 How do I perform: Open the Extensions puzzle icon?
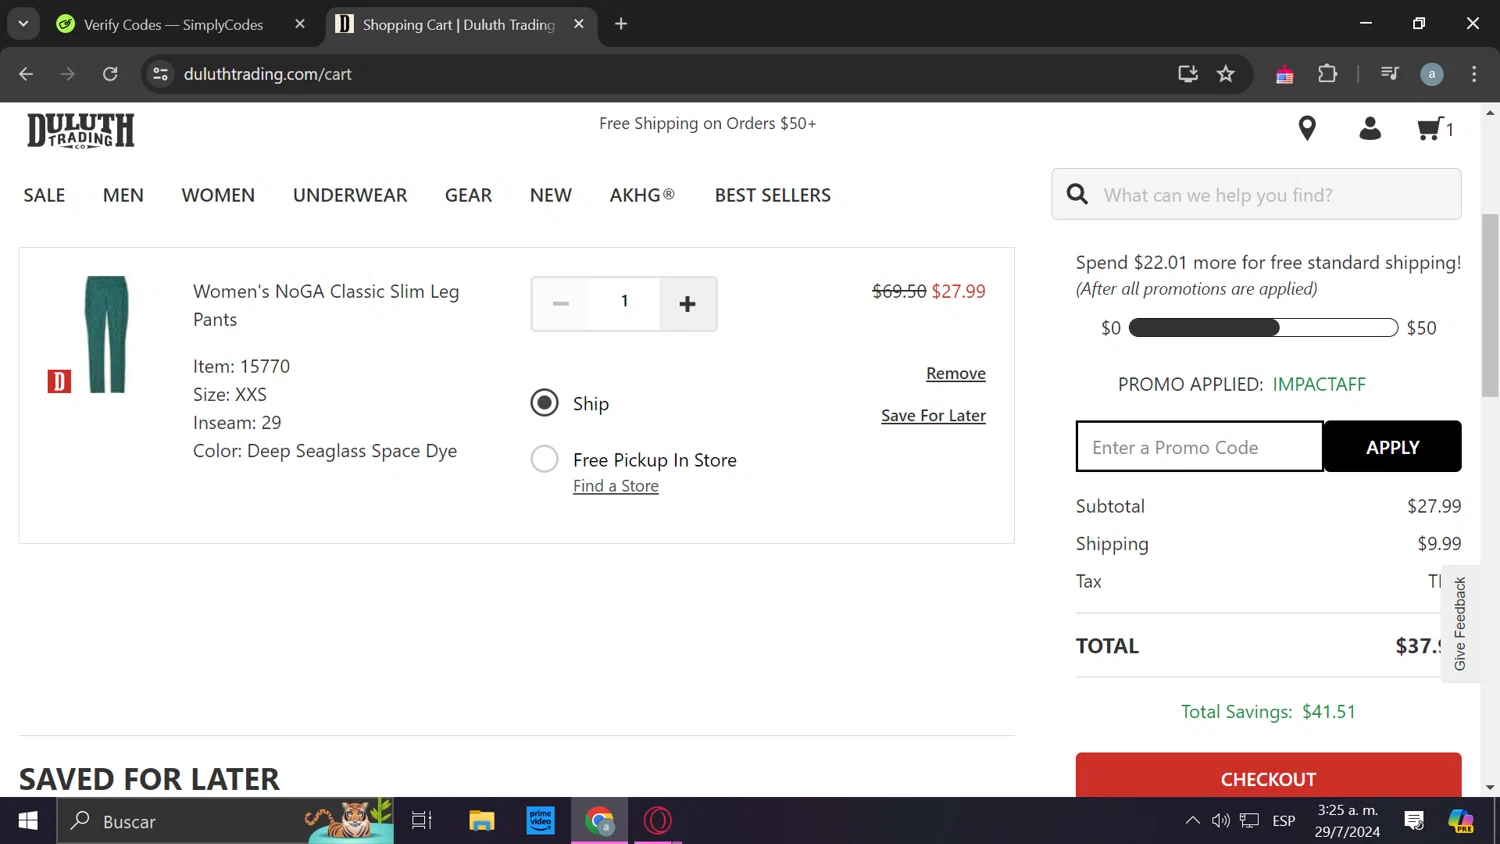(1328, 74)
